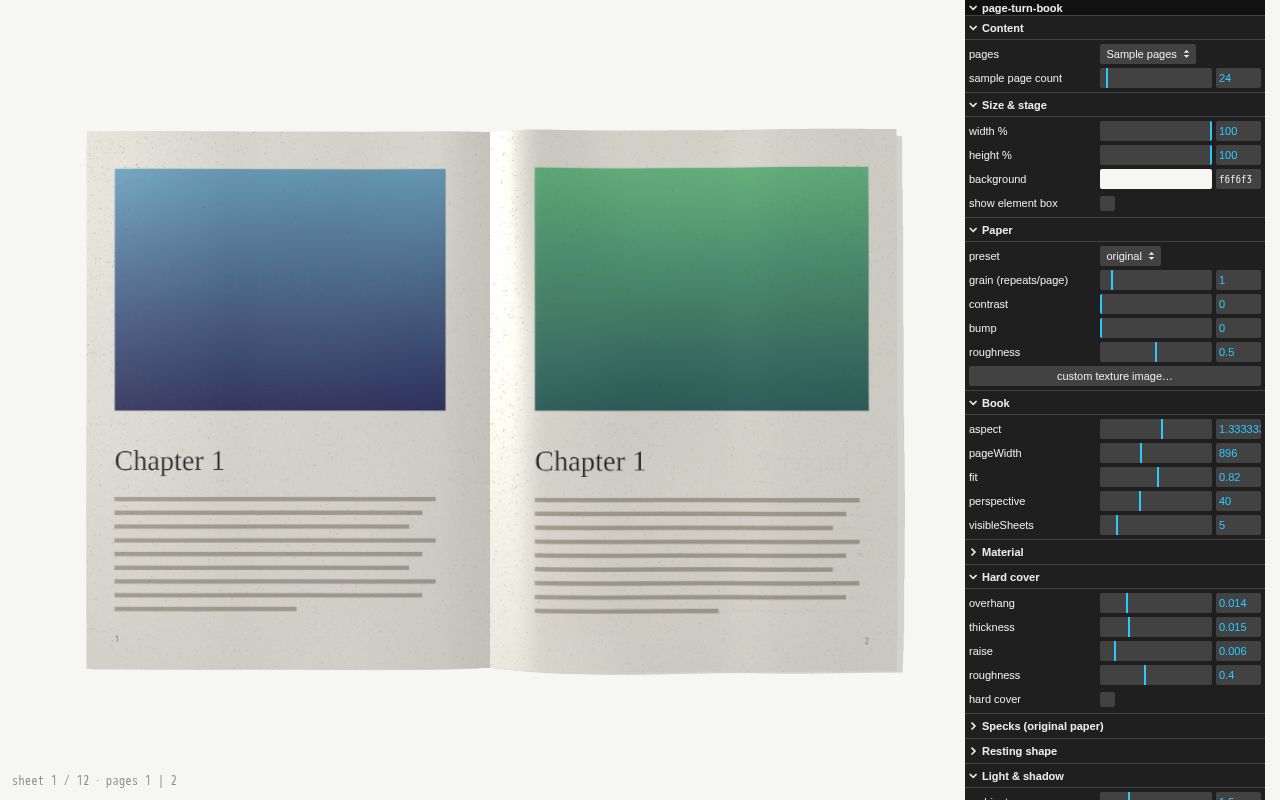Click the left book page with blue image
1280x800 pixels.
pos(288,400)
